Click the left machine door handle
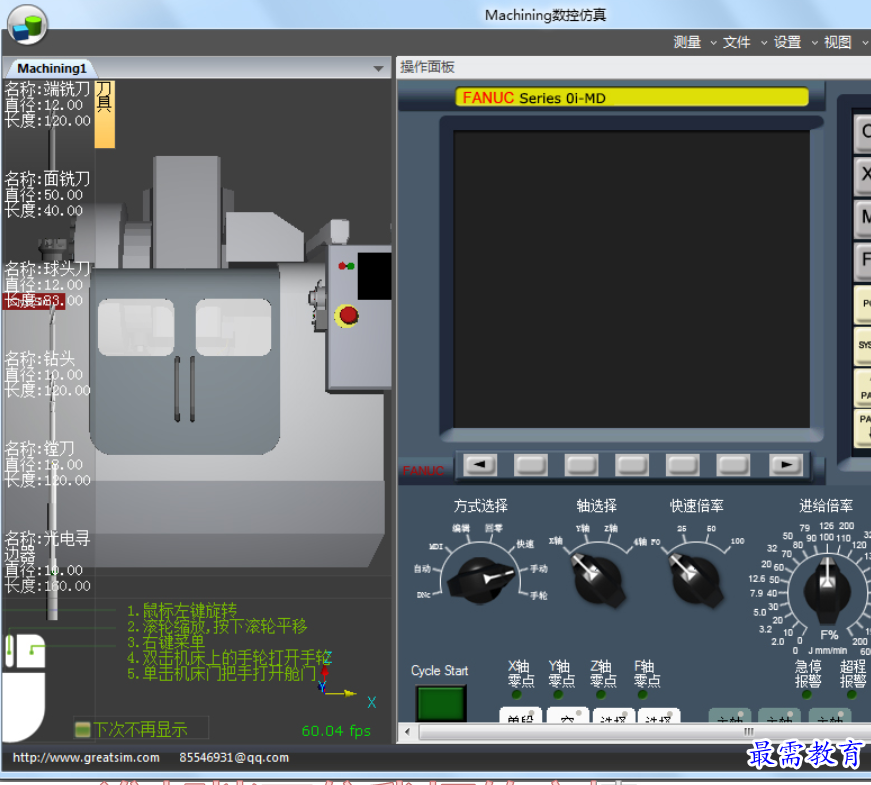The height and width of the screenshot is (785, 871). [x=177, y=389]
